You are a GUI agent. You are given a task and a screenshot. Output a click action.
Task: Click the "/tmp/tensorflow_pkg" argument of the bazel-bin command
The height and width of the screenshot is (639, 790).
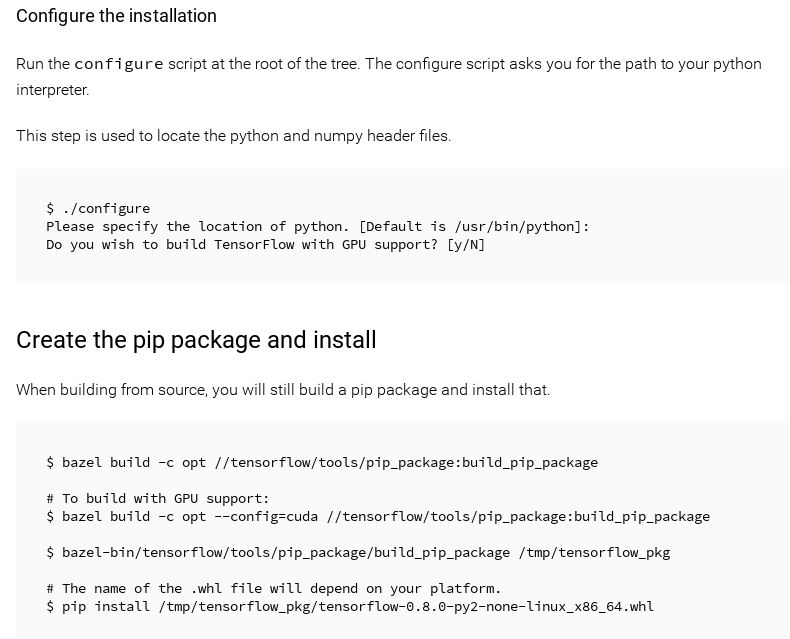594,553
